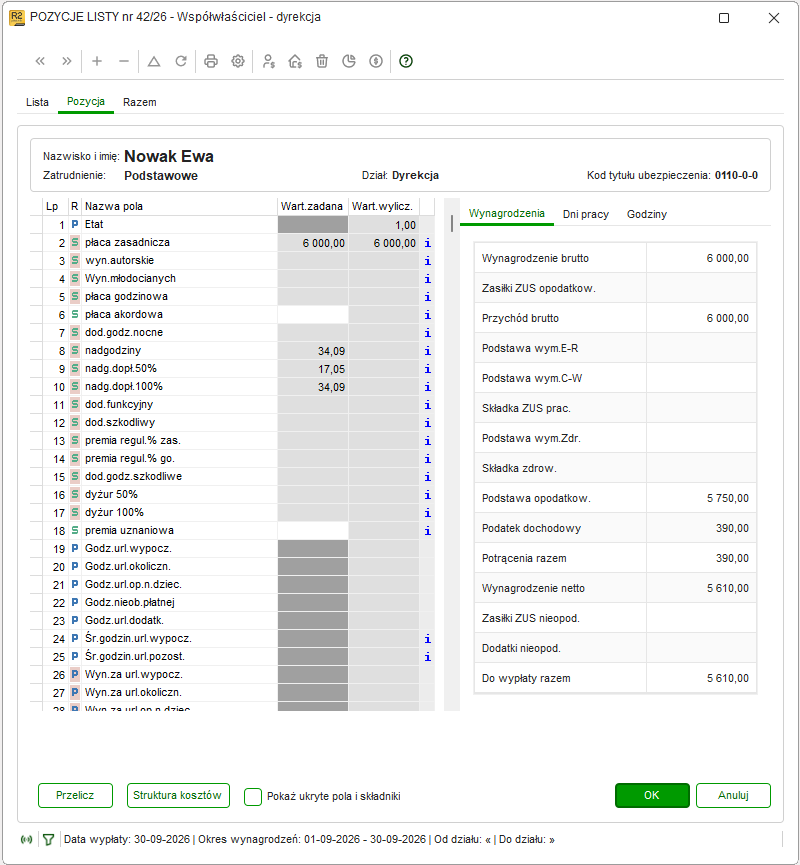Click the trash bin icon

tap(322, 61)
